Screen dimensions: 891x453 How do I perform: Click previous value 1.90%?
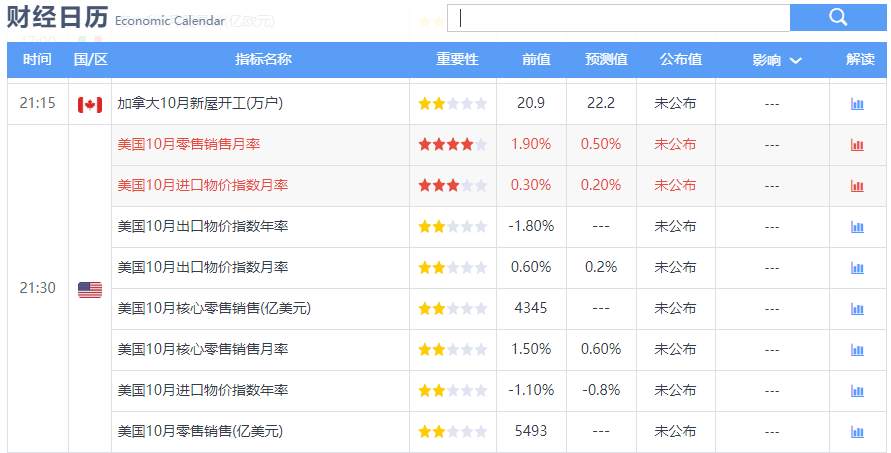[x=531, y=144]
